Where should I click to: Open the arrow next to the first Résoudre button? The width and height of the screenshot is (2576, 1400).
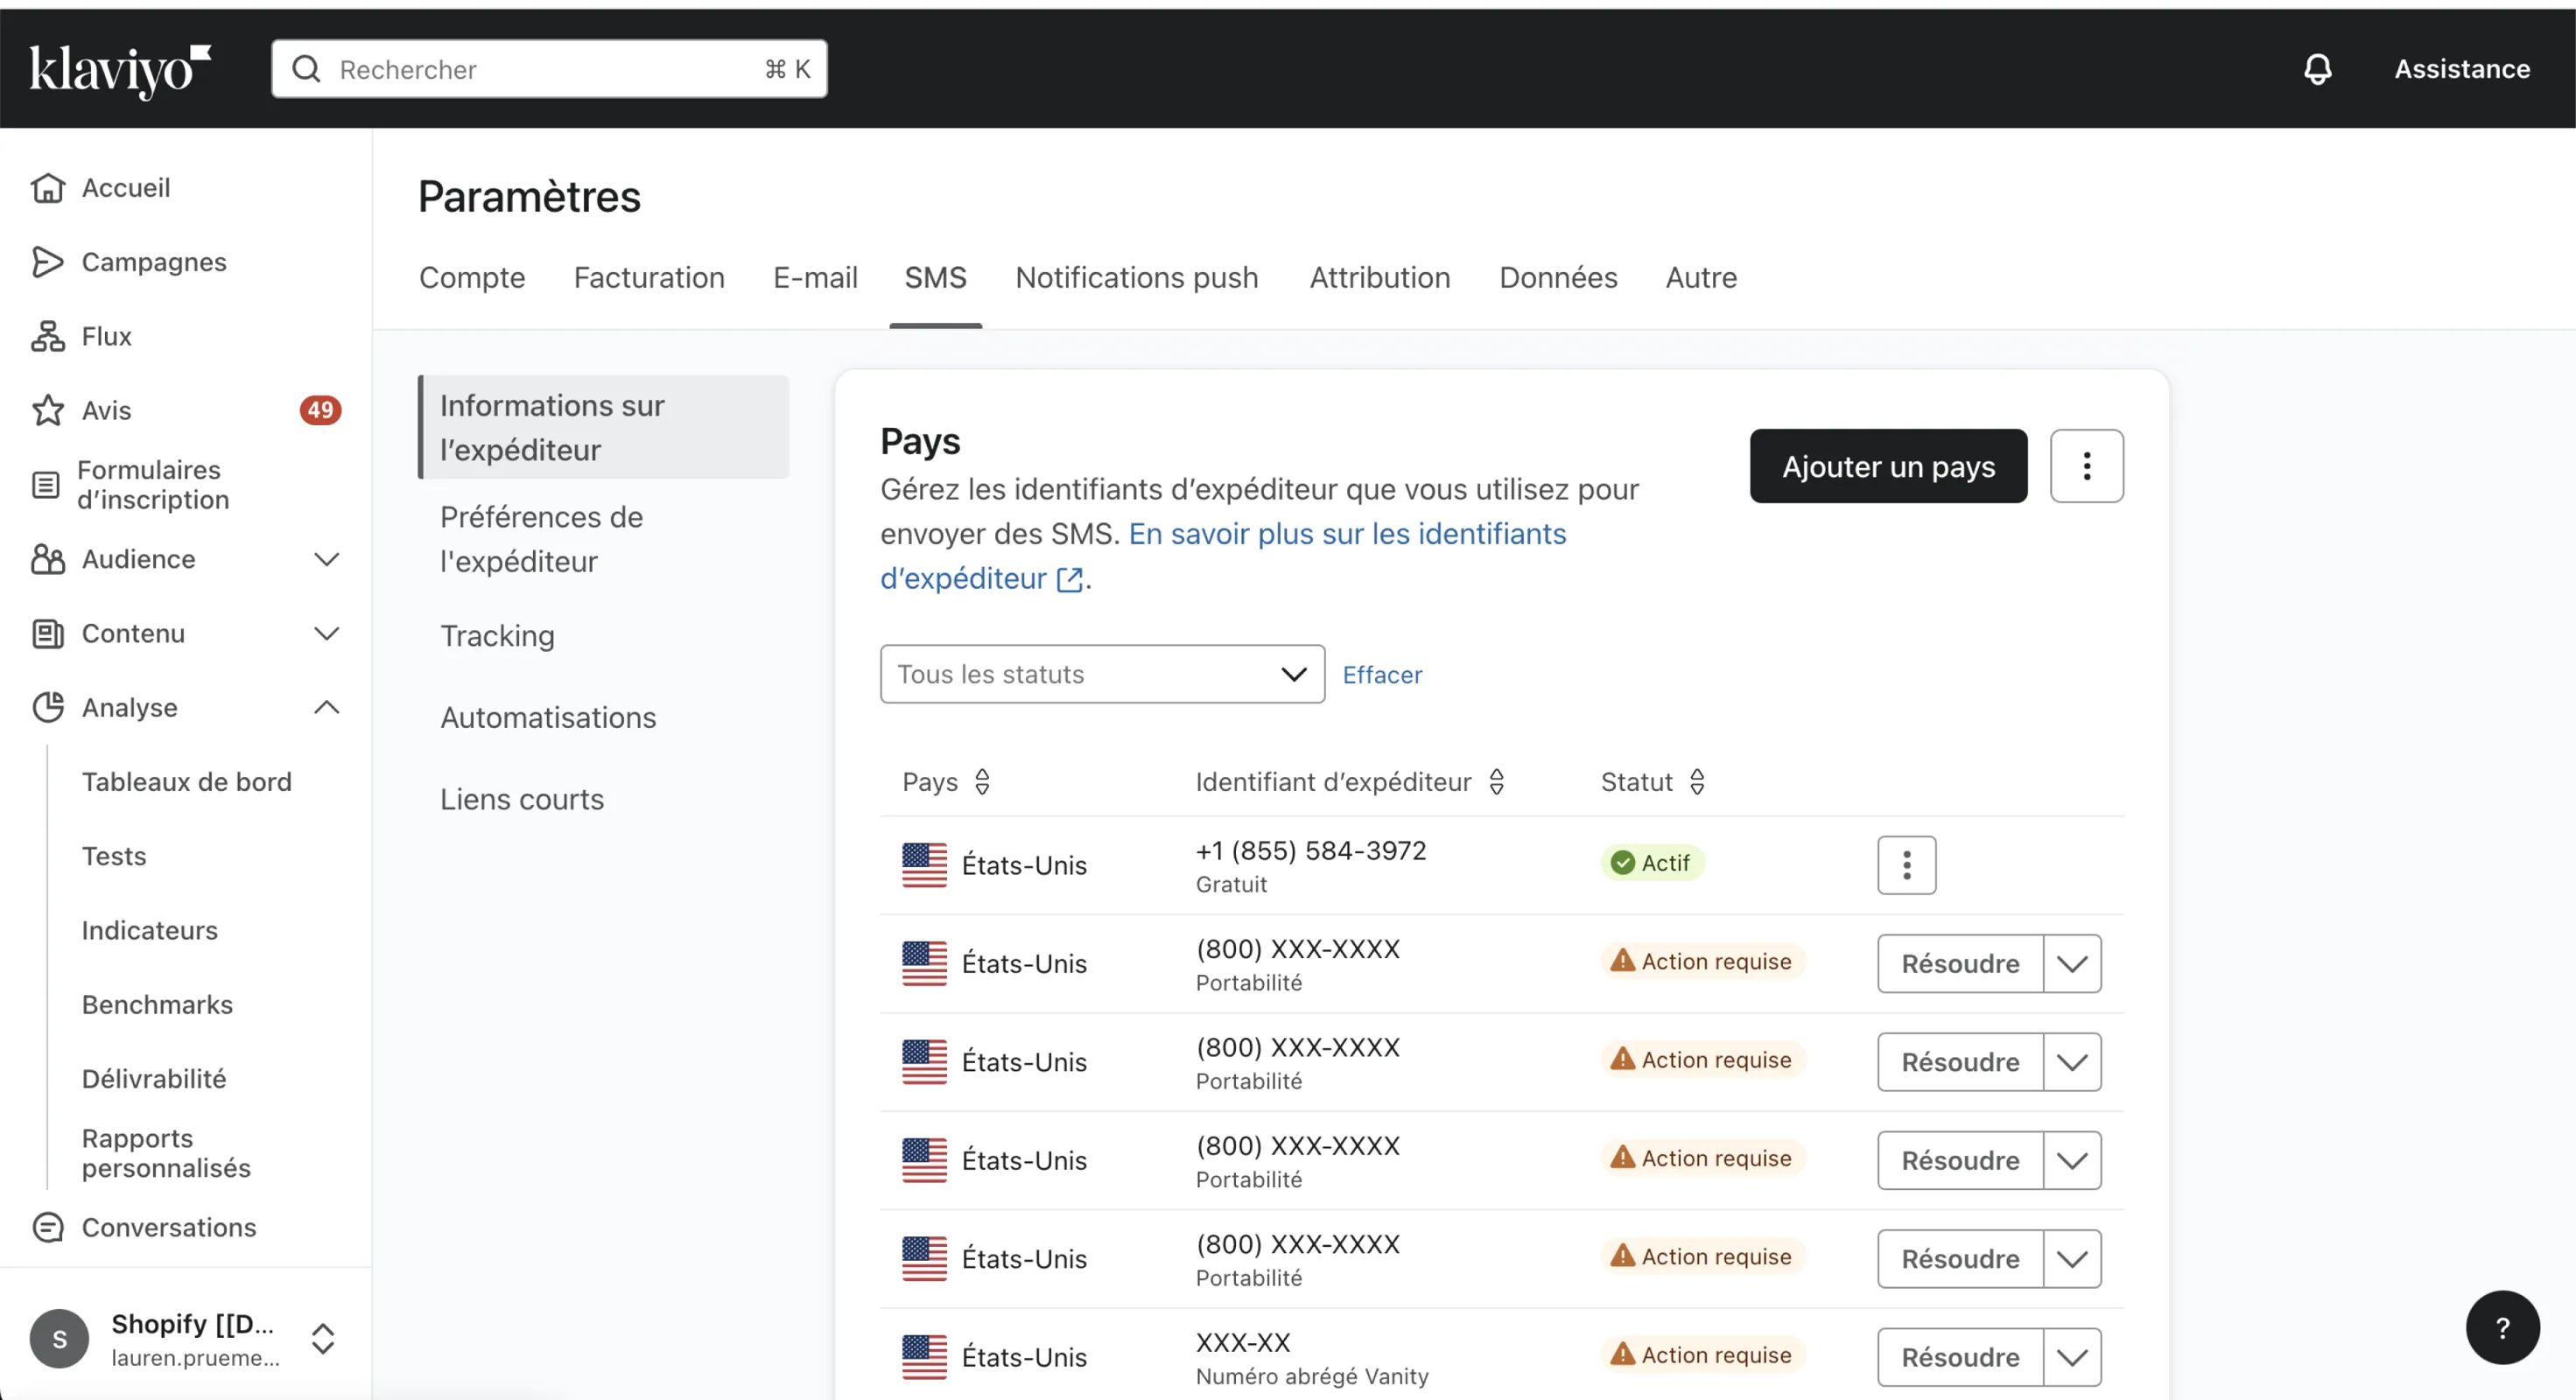(2072, 964)
